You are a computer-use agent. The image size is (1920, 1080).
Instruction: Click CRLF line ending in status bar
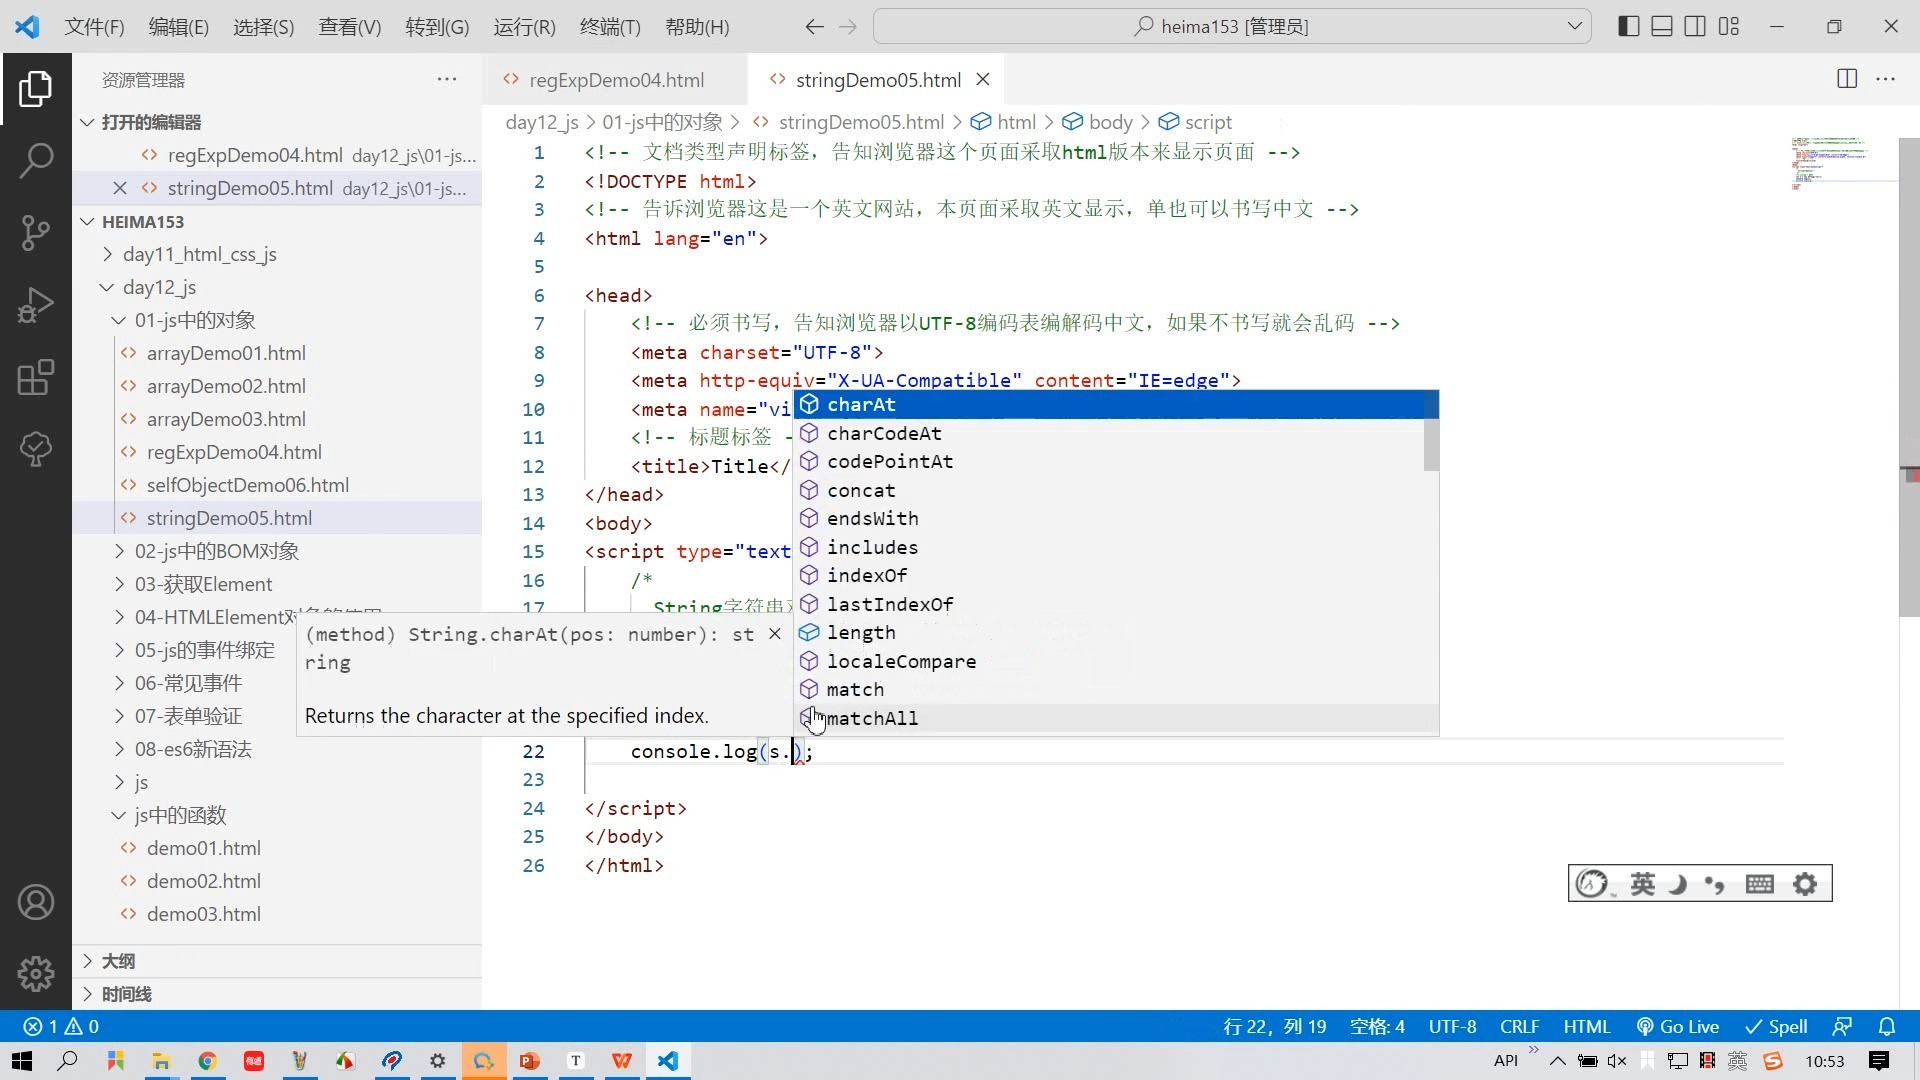coord(1518,1026)
